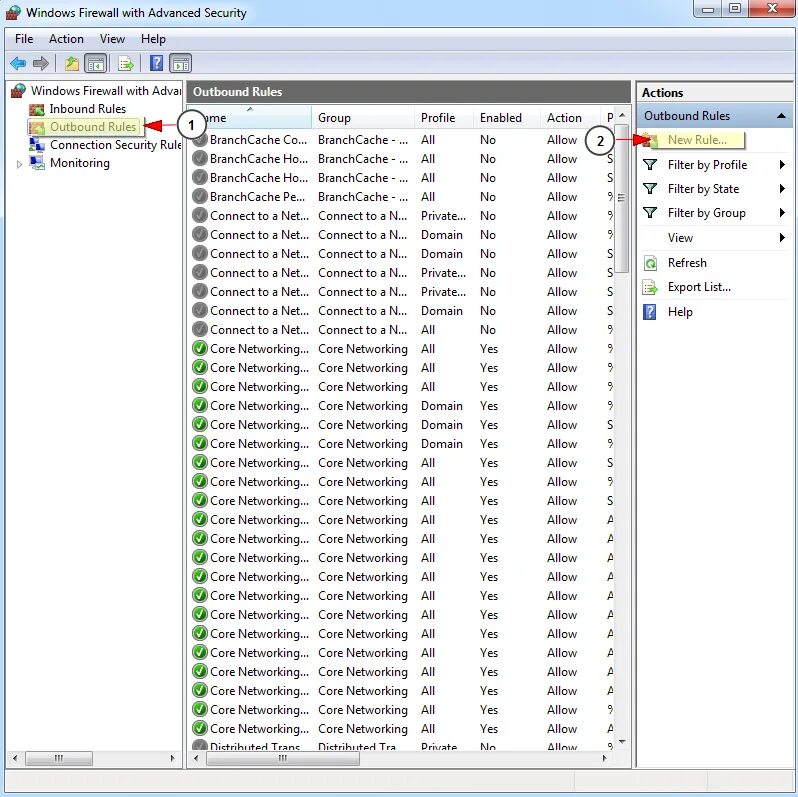798x797 pixels.
Task: Click the 'Windows Firewall with Adva' root node
Action: coord(106,91)
